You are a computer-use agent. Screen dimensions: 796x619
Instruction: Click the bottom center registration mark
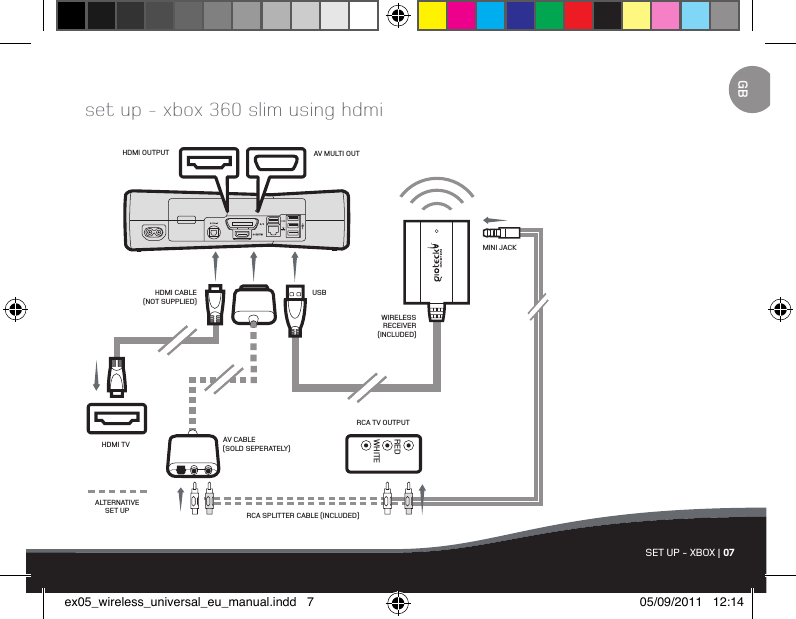(399, 603)
